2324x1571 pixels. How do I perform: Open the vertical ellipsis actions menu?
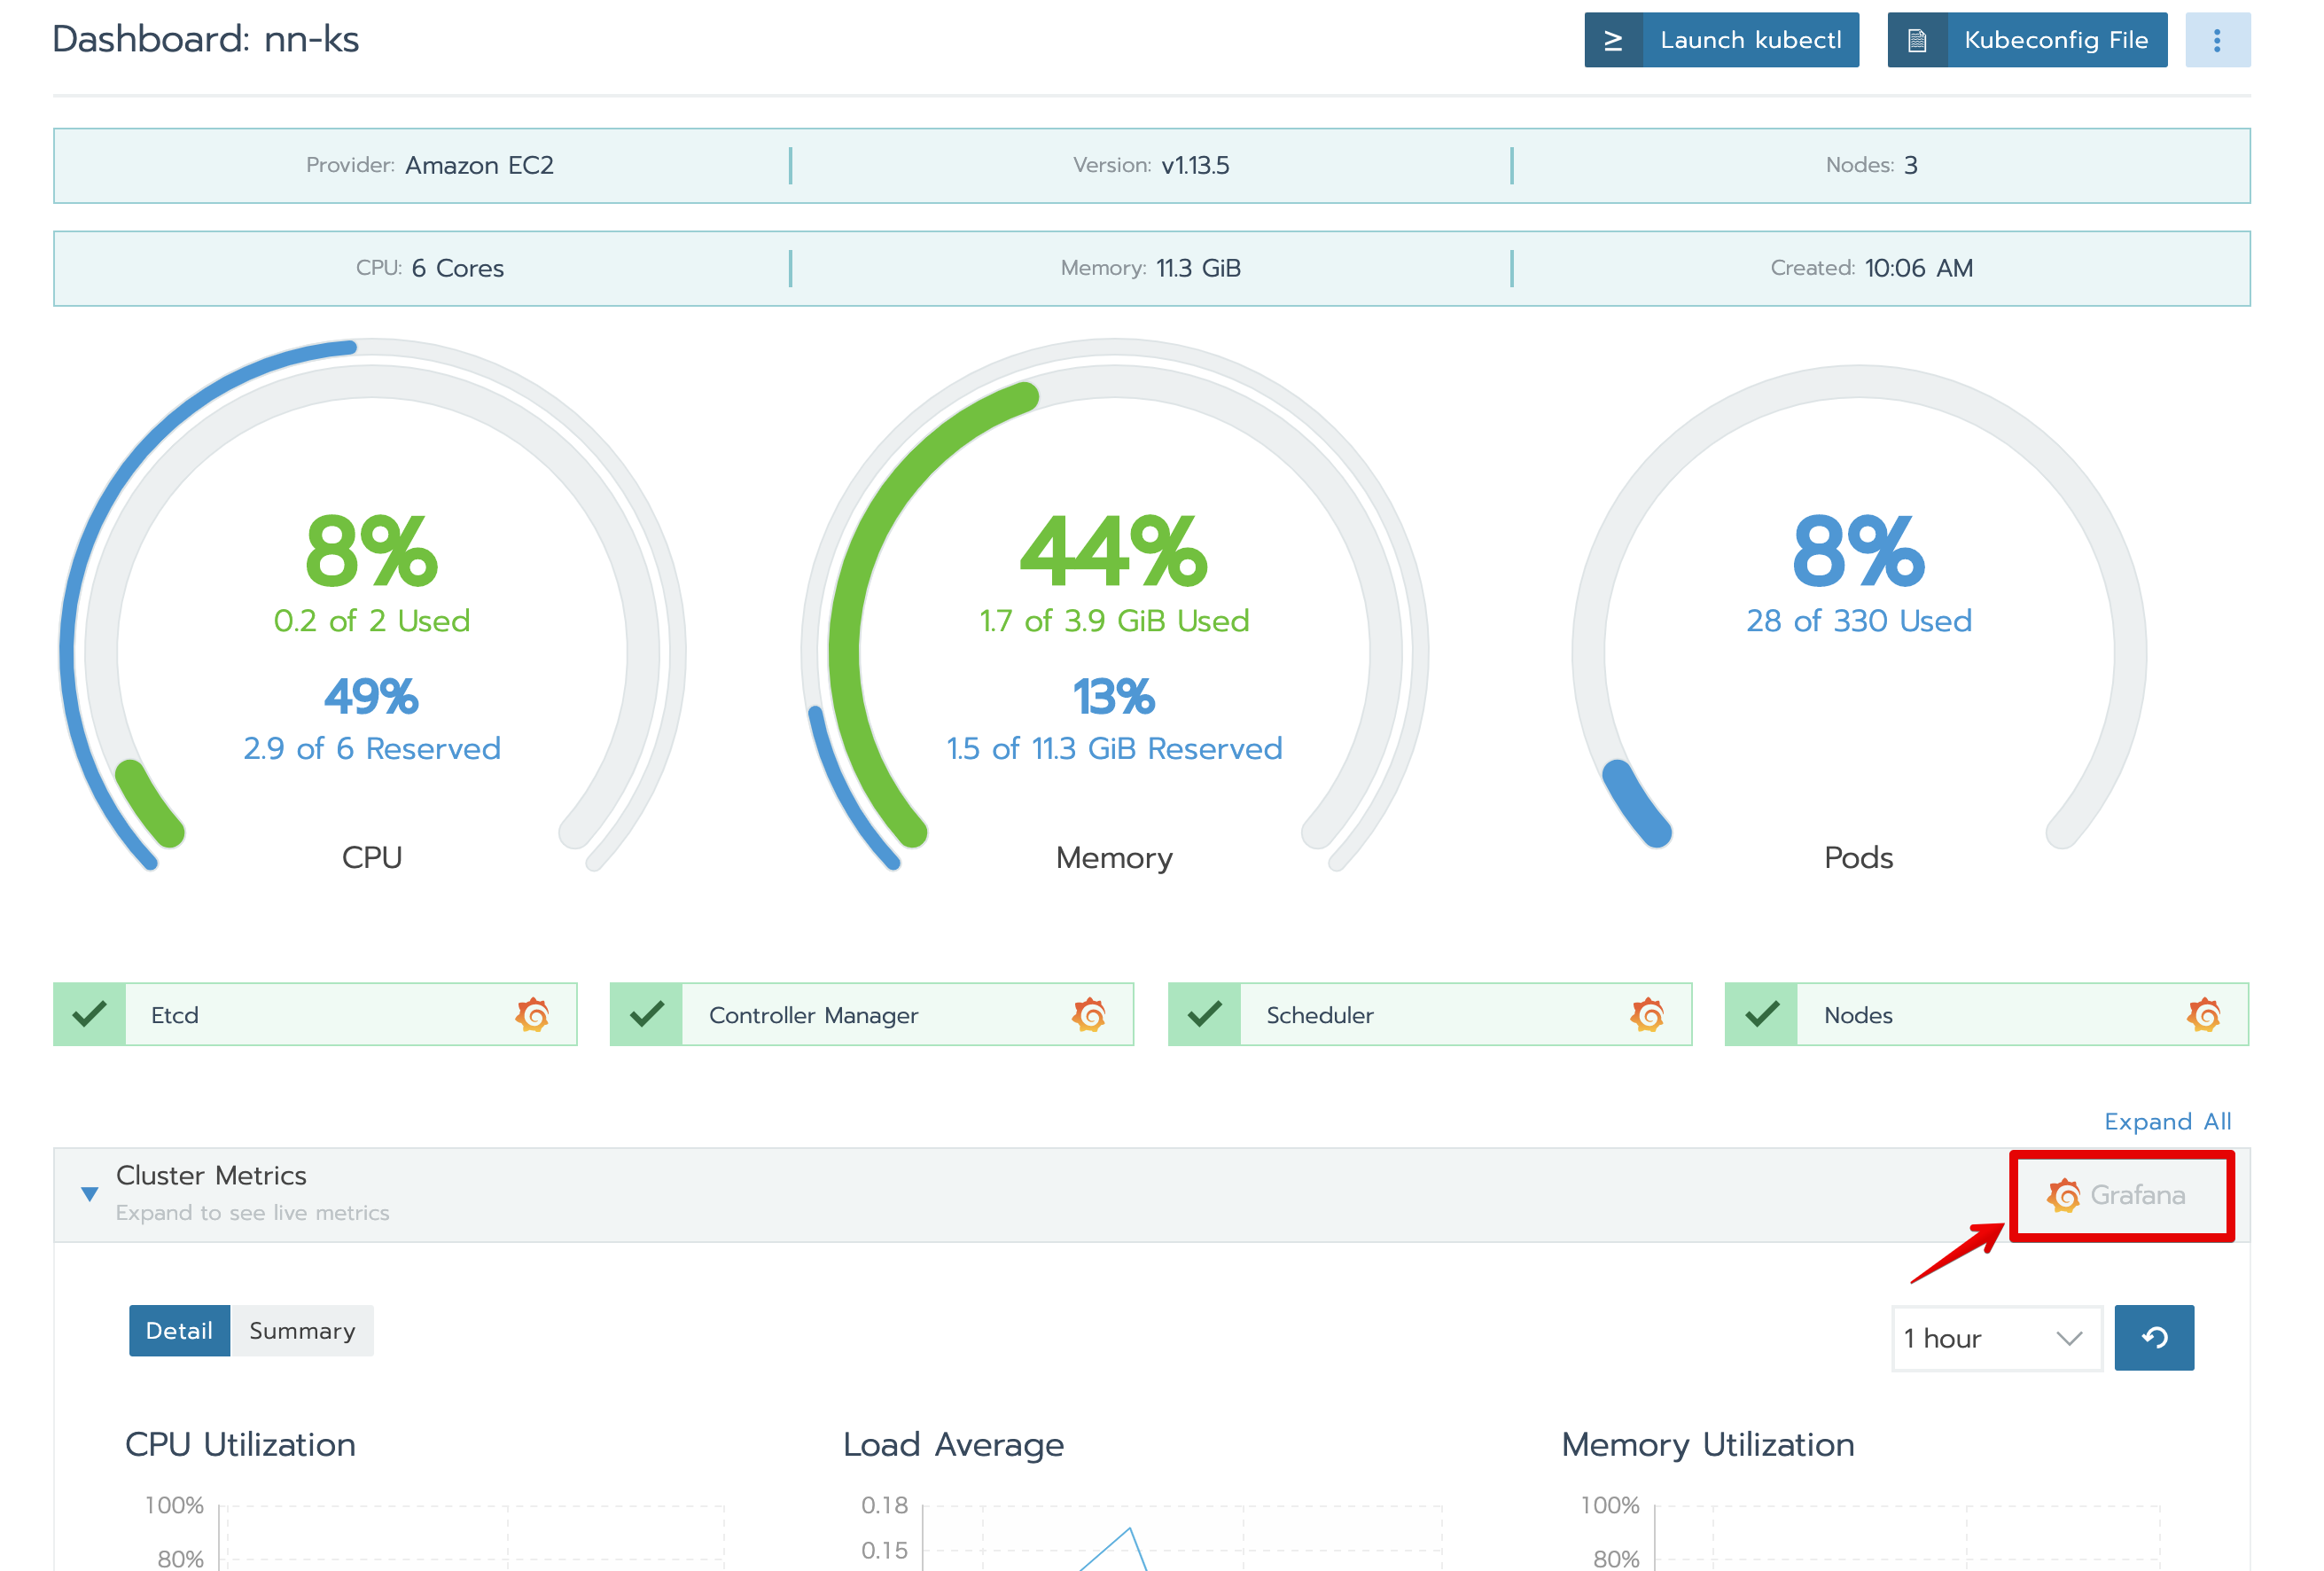(x=2217, y=40)
